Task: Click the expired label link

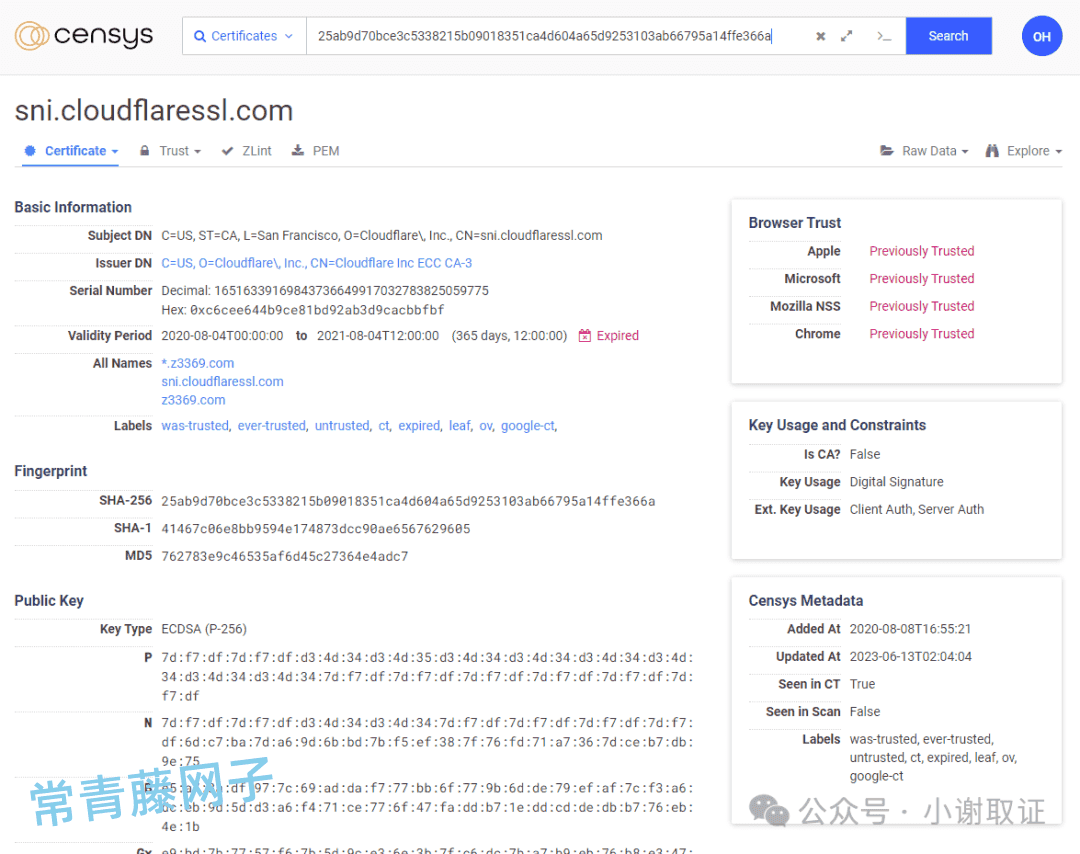Action: (419, 426)
